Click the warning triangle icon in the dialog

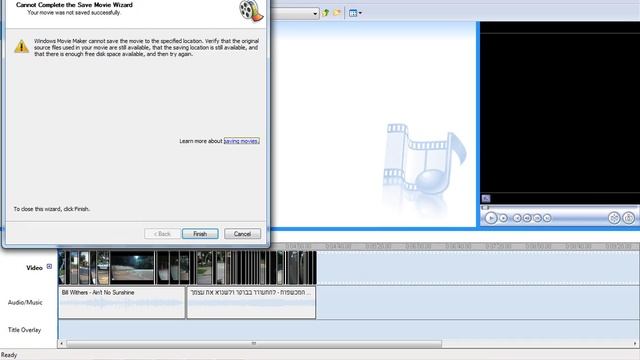click(22, 46)
